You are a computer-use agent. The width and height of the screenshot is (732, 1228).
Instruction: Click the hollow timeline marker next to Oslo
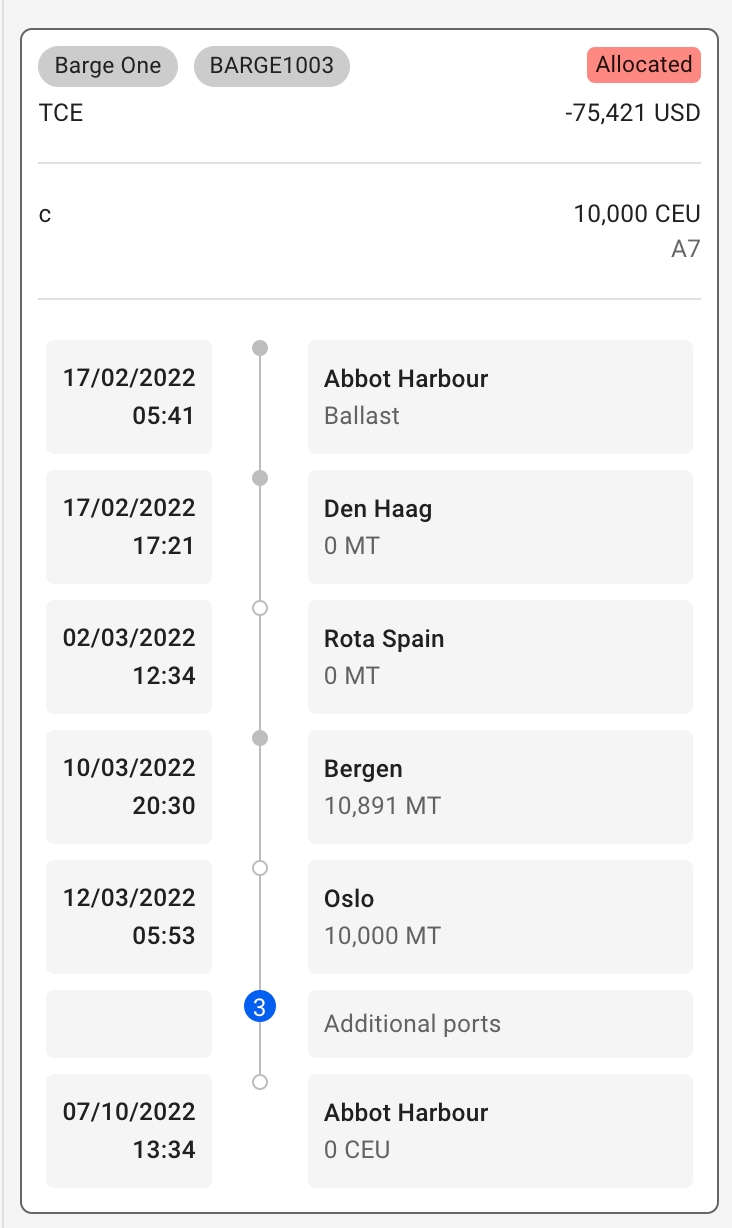260,868
